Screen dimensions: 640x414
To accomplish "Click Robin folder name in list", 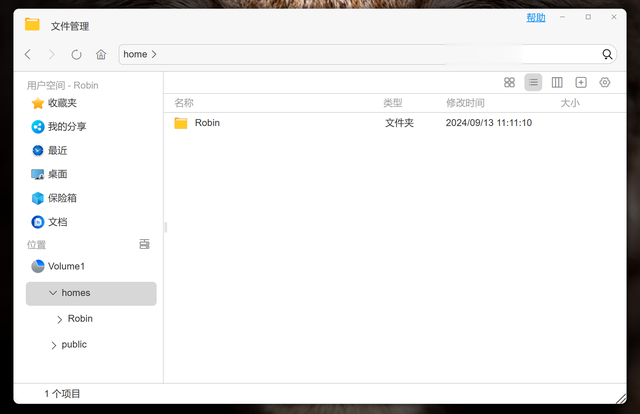I will [207, 123].
